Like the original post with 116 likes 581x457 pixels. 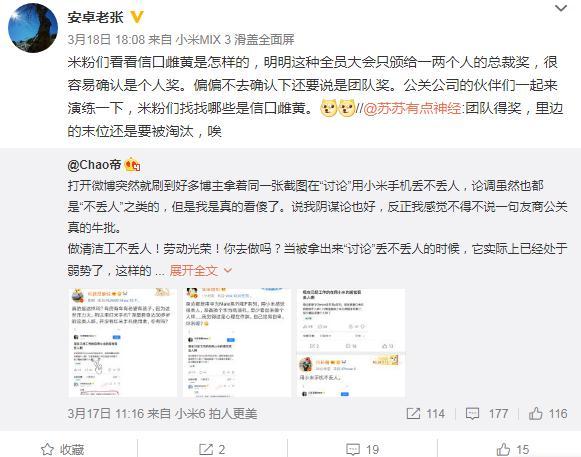click(548, 413)
